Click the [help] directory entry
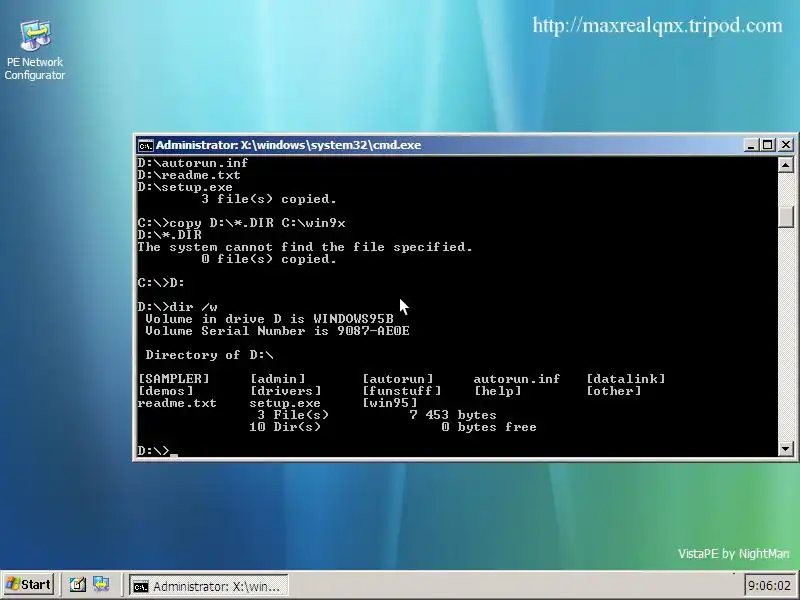This screenshot has width=800, height=600. 497,391
